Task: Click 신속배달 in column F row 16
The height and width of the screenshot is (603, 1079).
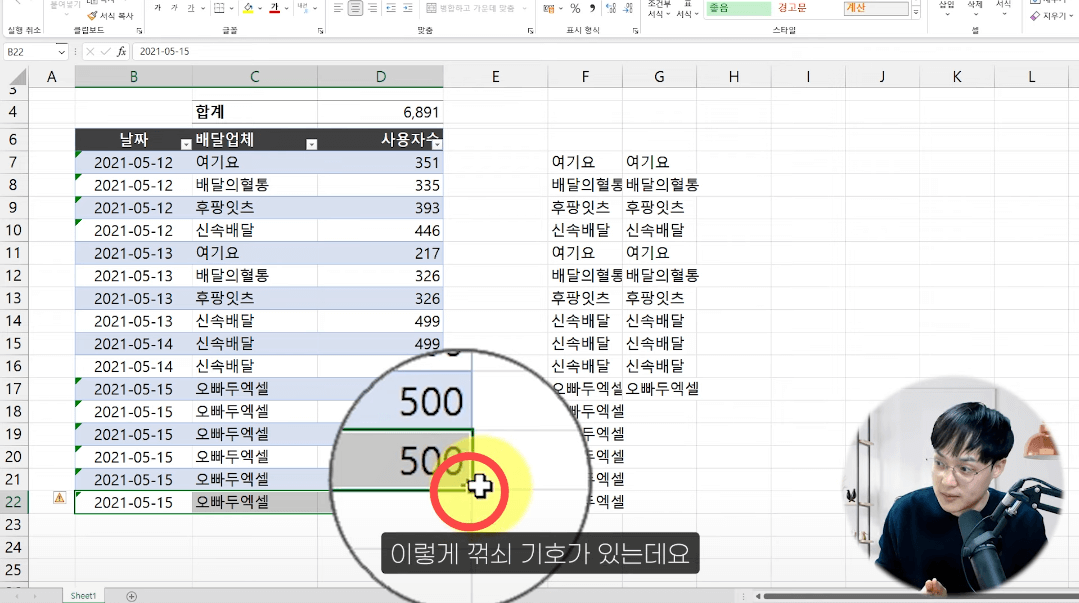Action: pyautogui.click(x=585, y=366)
